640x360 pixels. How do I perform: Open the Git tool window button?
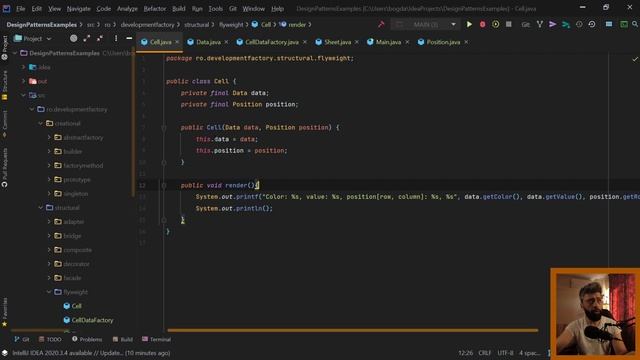click(22, 340)
